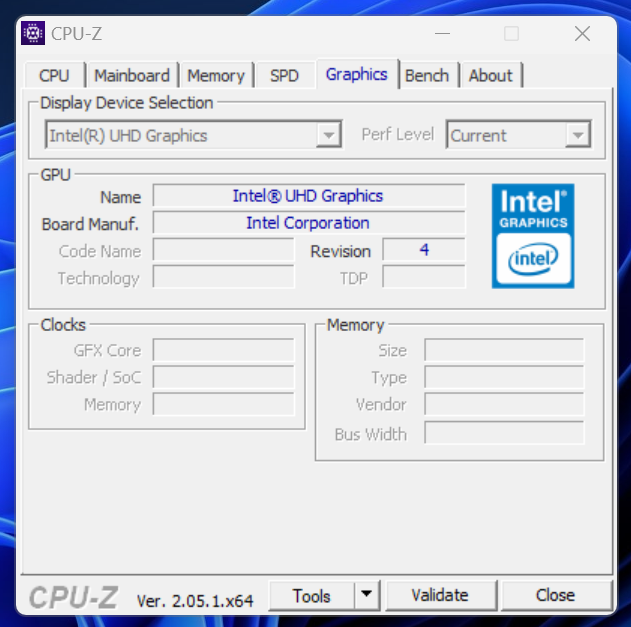Select the Graphics tab

coord(356,75)
